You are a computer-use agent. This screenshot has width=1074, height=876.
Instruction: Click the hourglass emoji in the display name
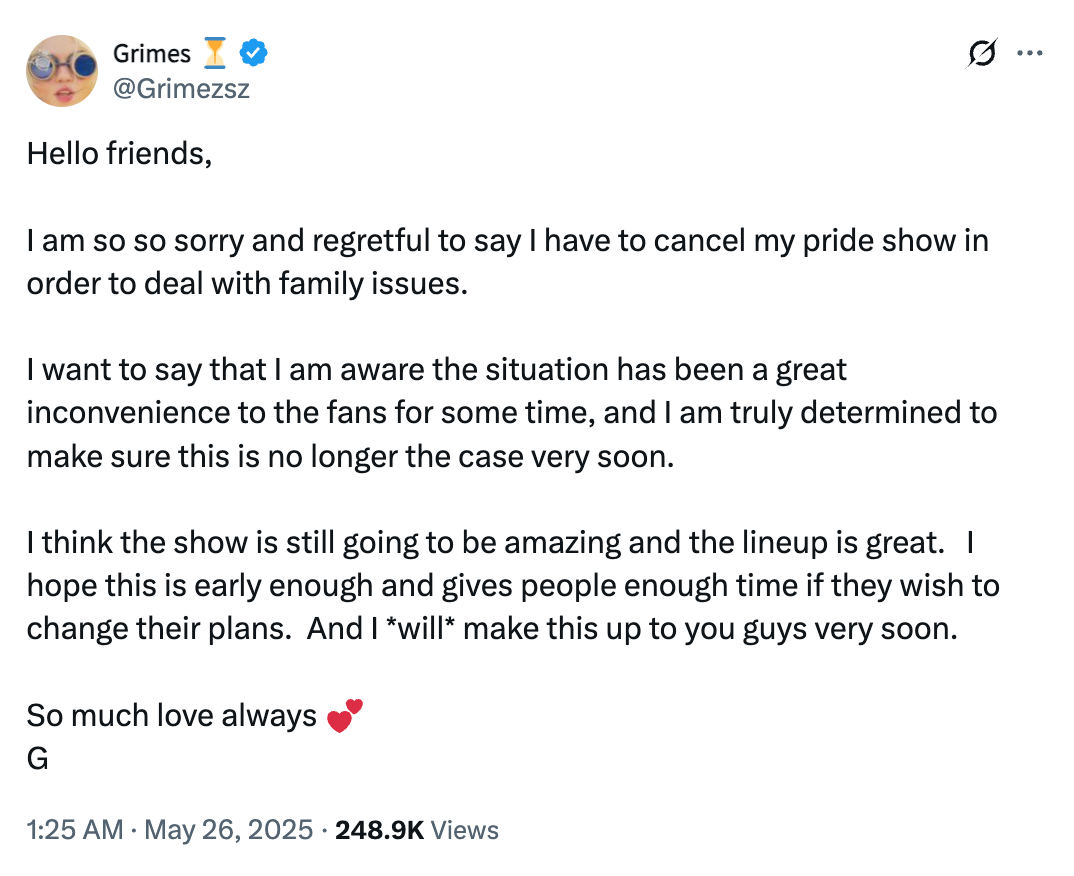coord(213,53)
